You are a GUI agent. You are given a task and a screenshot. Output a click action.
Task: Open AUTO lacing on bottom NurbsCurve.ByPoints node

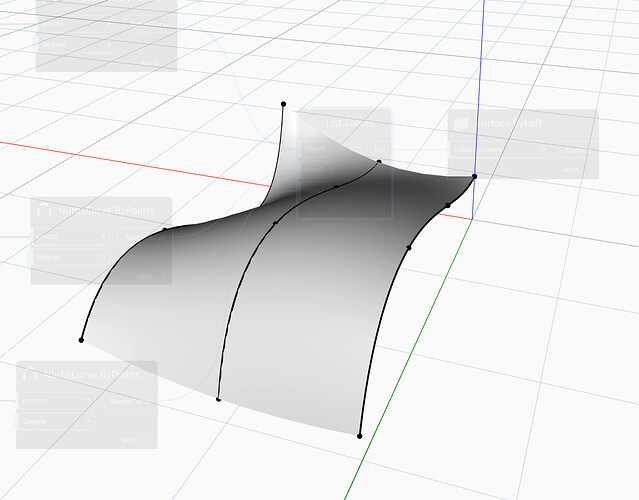coord(130,441)
